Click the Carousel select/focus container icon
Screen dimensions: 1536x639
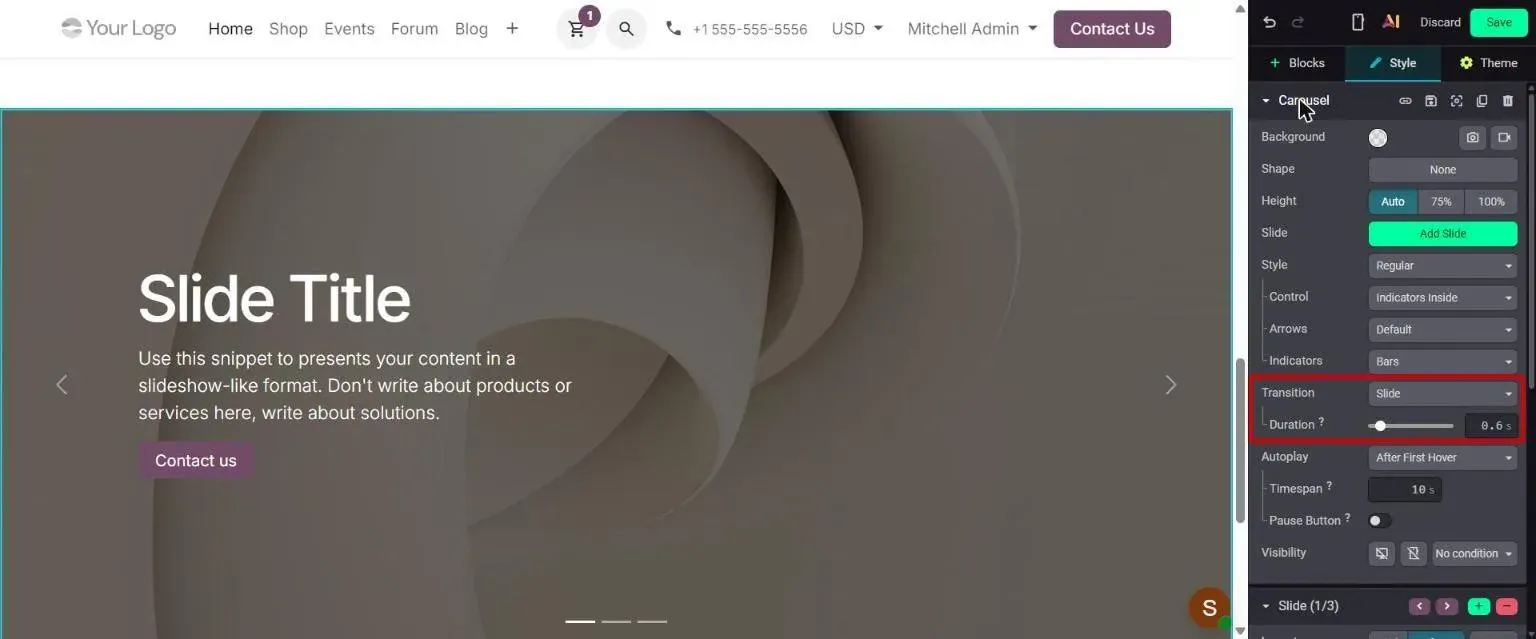1456,101
